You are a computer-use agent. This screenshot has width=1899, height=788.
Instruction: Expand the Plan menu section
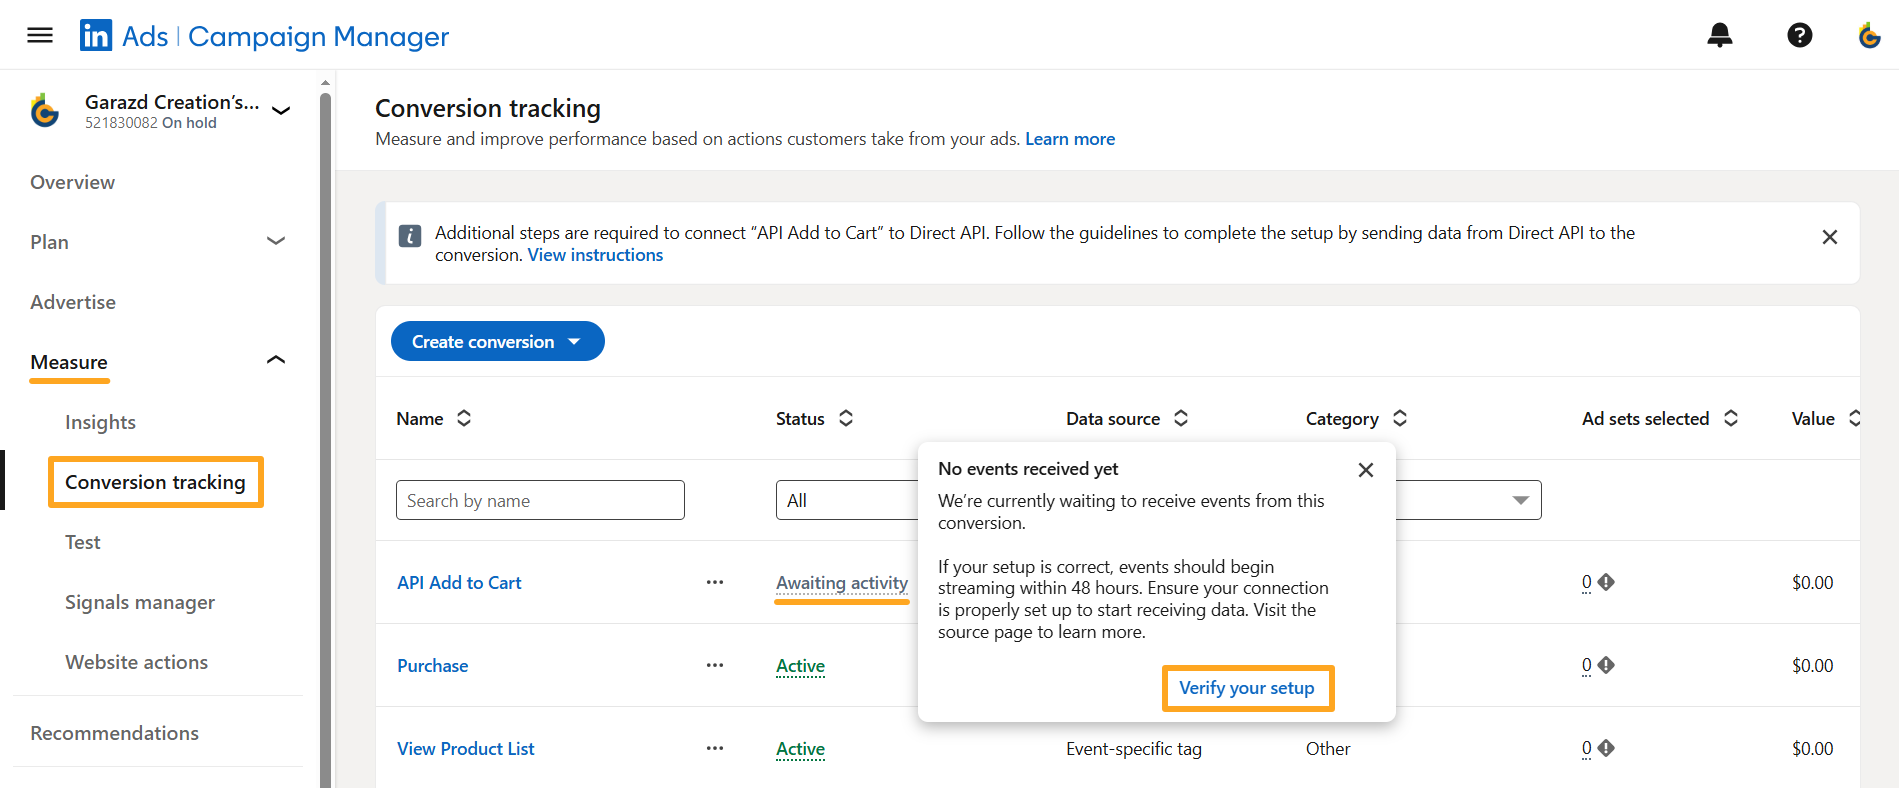276,241
